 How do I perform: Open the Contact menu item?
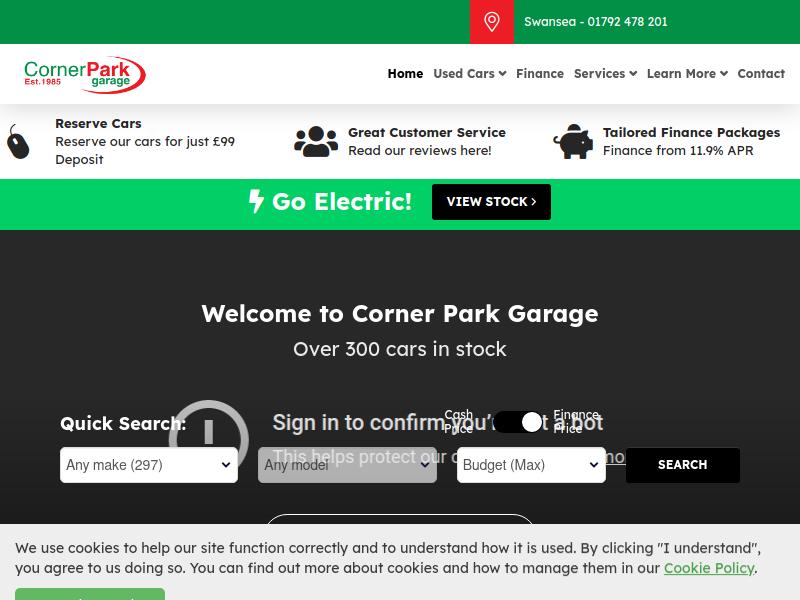pos(761,73)
